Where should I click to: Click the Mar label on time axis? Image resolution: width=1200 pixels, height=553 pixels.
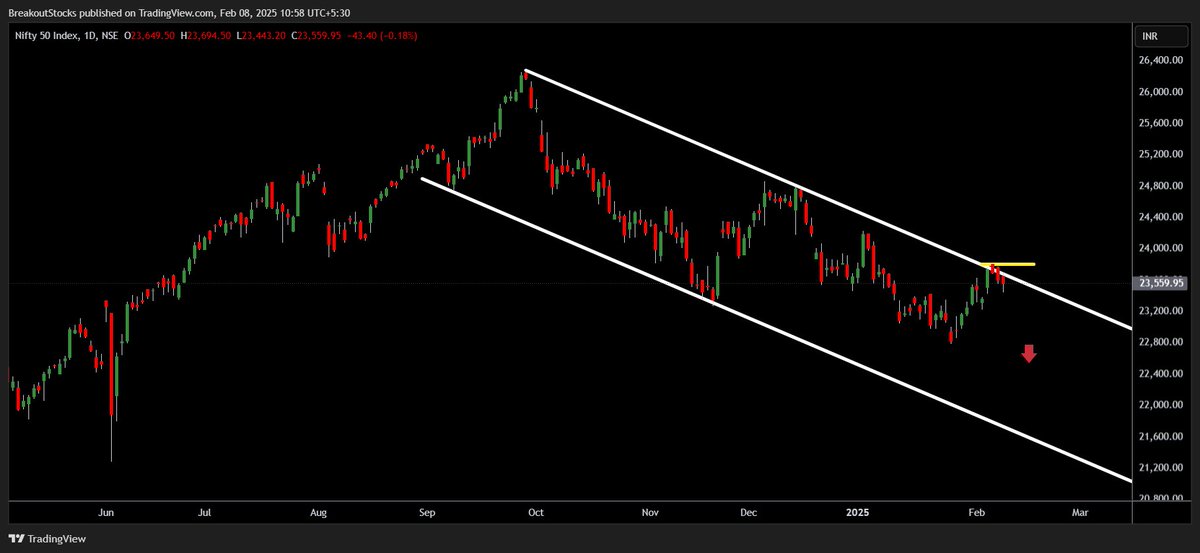1079,513
